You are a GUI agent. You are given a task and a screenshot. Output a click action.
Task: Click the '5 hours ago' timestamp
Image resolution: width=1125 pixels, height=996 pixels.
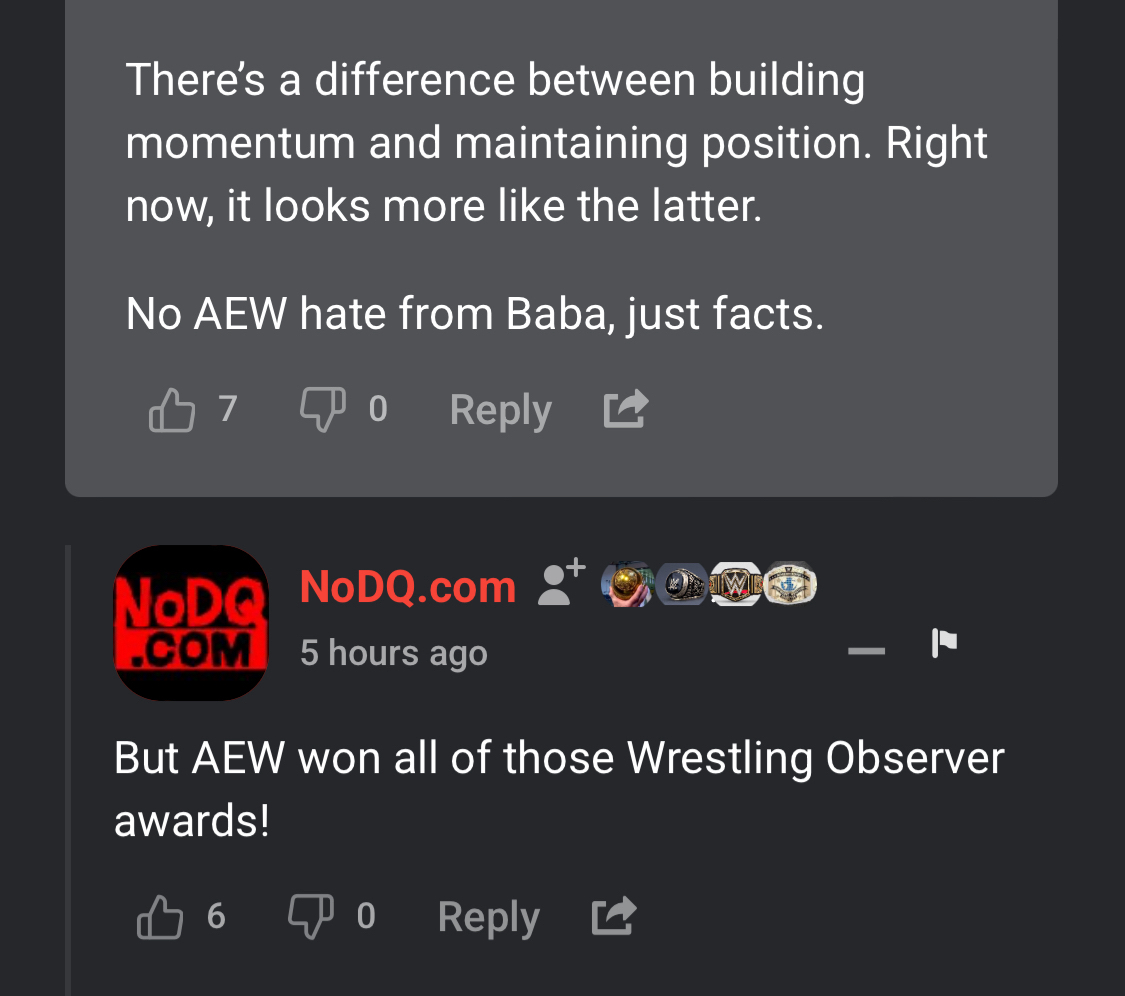[394, 653]
